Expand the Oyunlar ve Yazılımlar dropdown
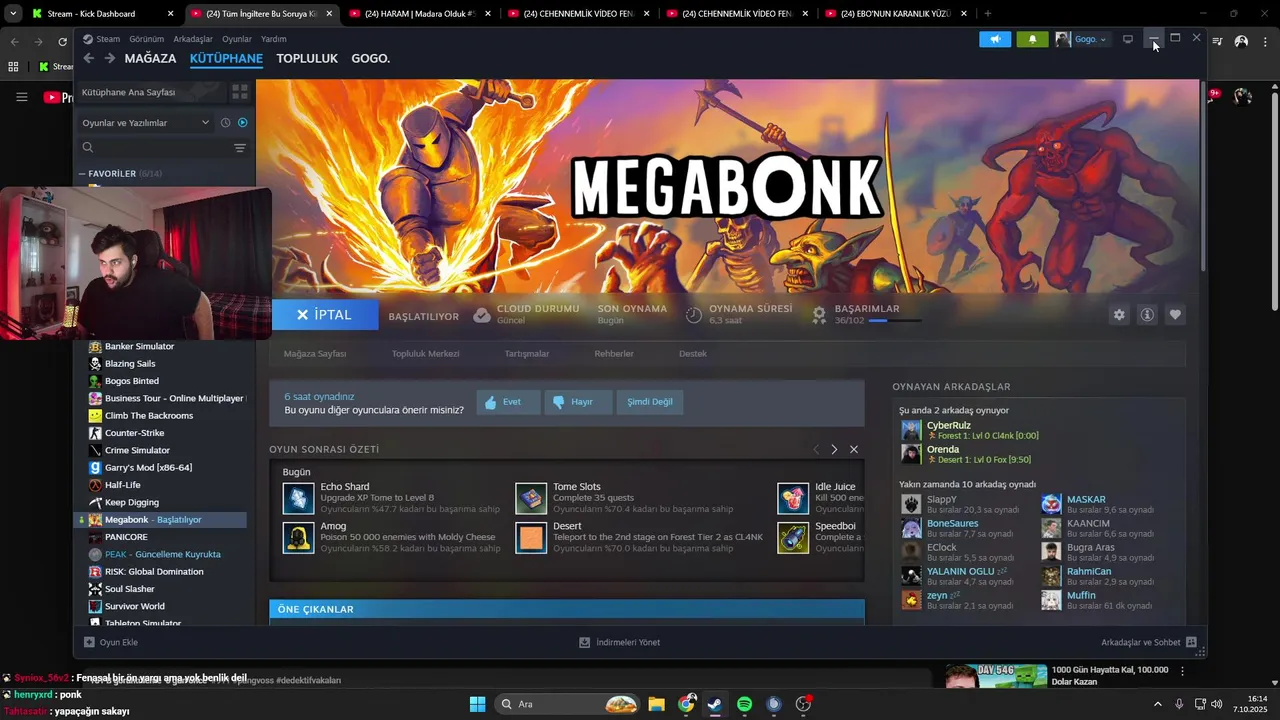Image resolution: width=1280 pixels, height=720 pixels. click(146, 122)
